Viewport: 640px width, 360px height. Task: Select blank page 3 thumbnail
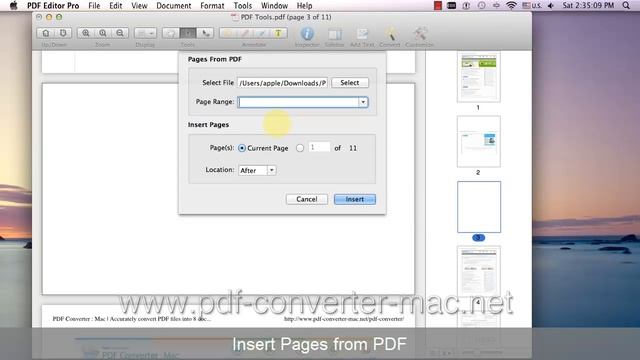(479, 207)
